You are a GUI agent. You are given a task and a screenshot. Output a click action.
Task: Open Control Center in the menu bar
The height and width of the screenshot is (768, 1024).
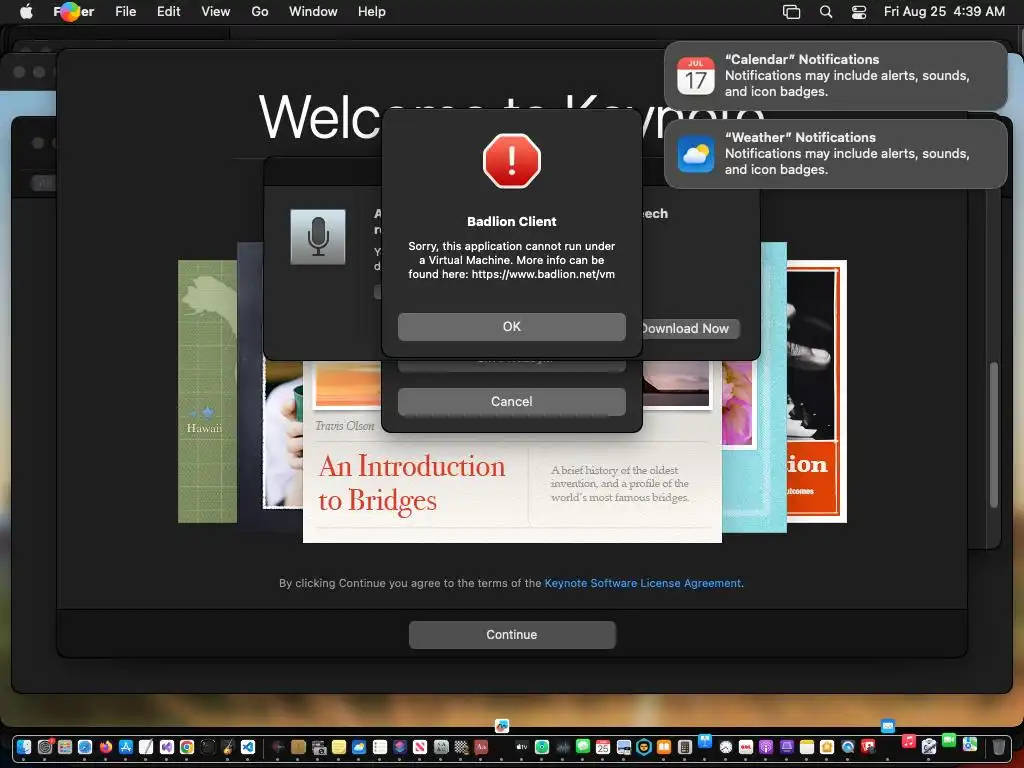point(859,12)
